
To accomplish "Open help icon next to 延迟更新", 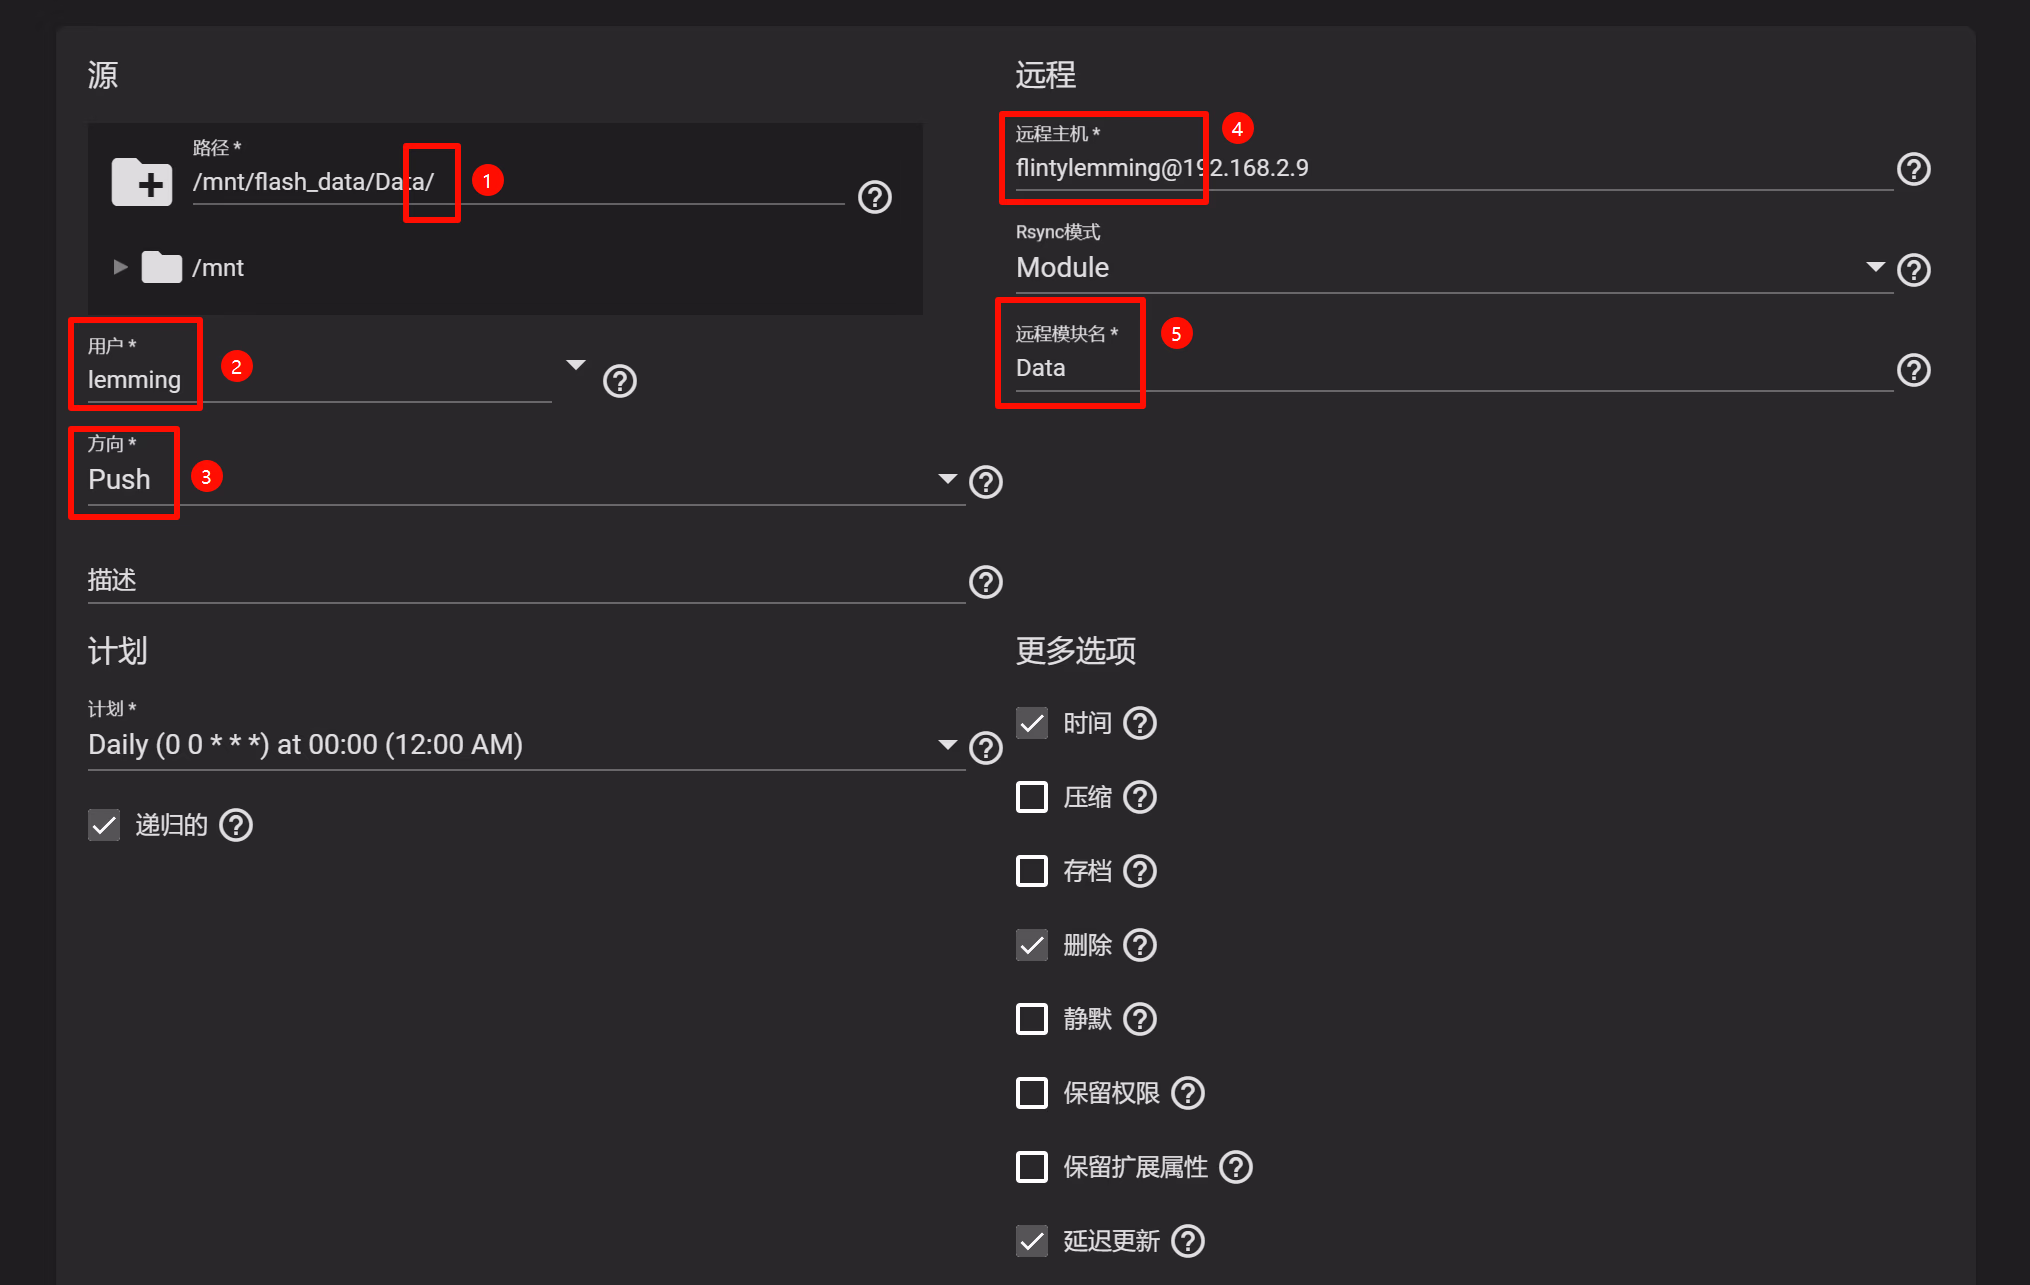I will pyautogui.click(x=1188, y=1241).
